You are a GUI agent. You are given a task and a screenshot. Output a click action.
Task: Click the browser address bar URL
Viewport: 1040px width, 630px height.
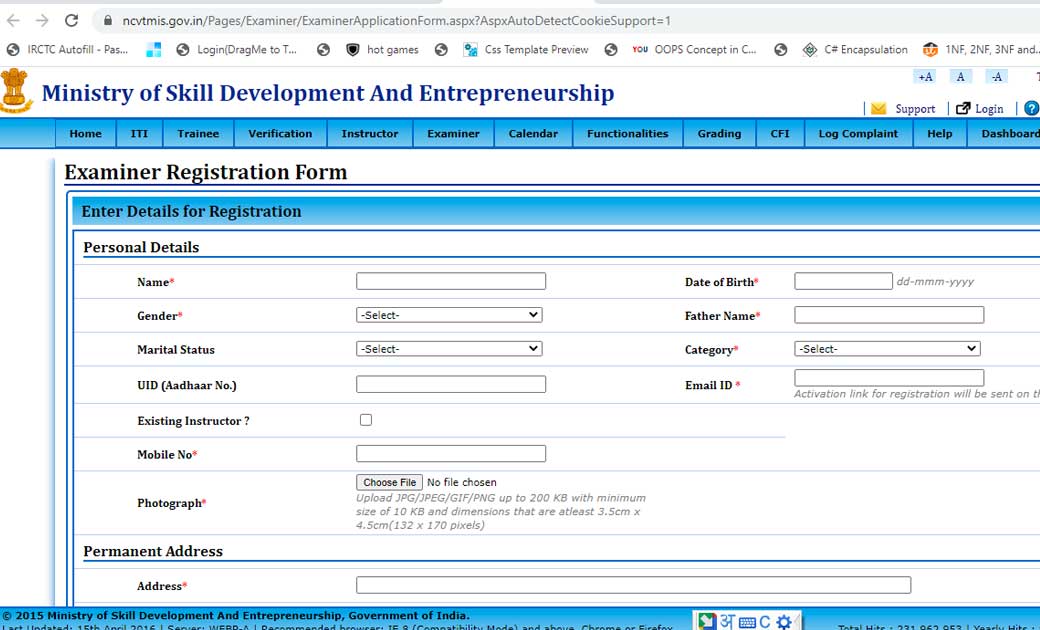coord(397,21)
